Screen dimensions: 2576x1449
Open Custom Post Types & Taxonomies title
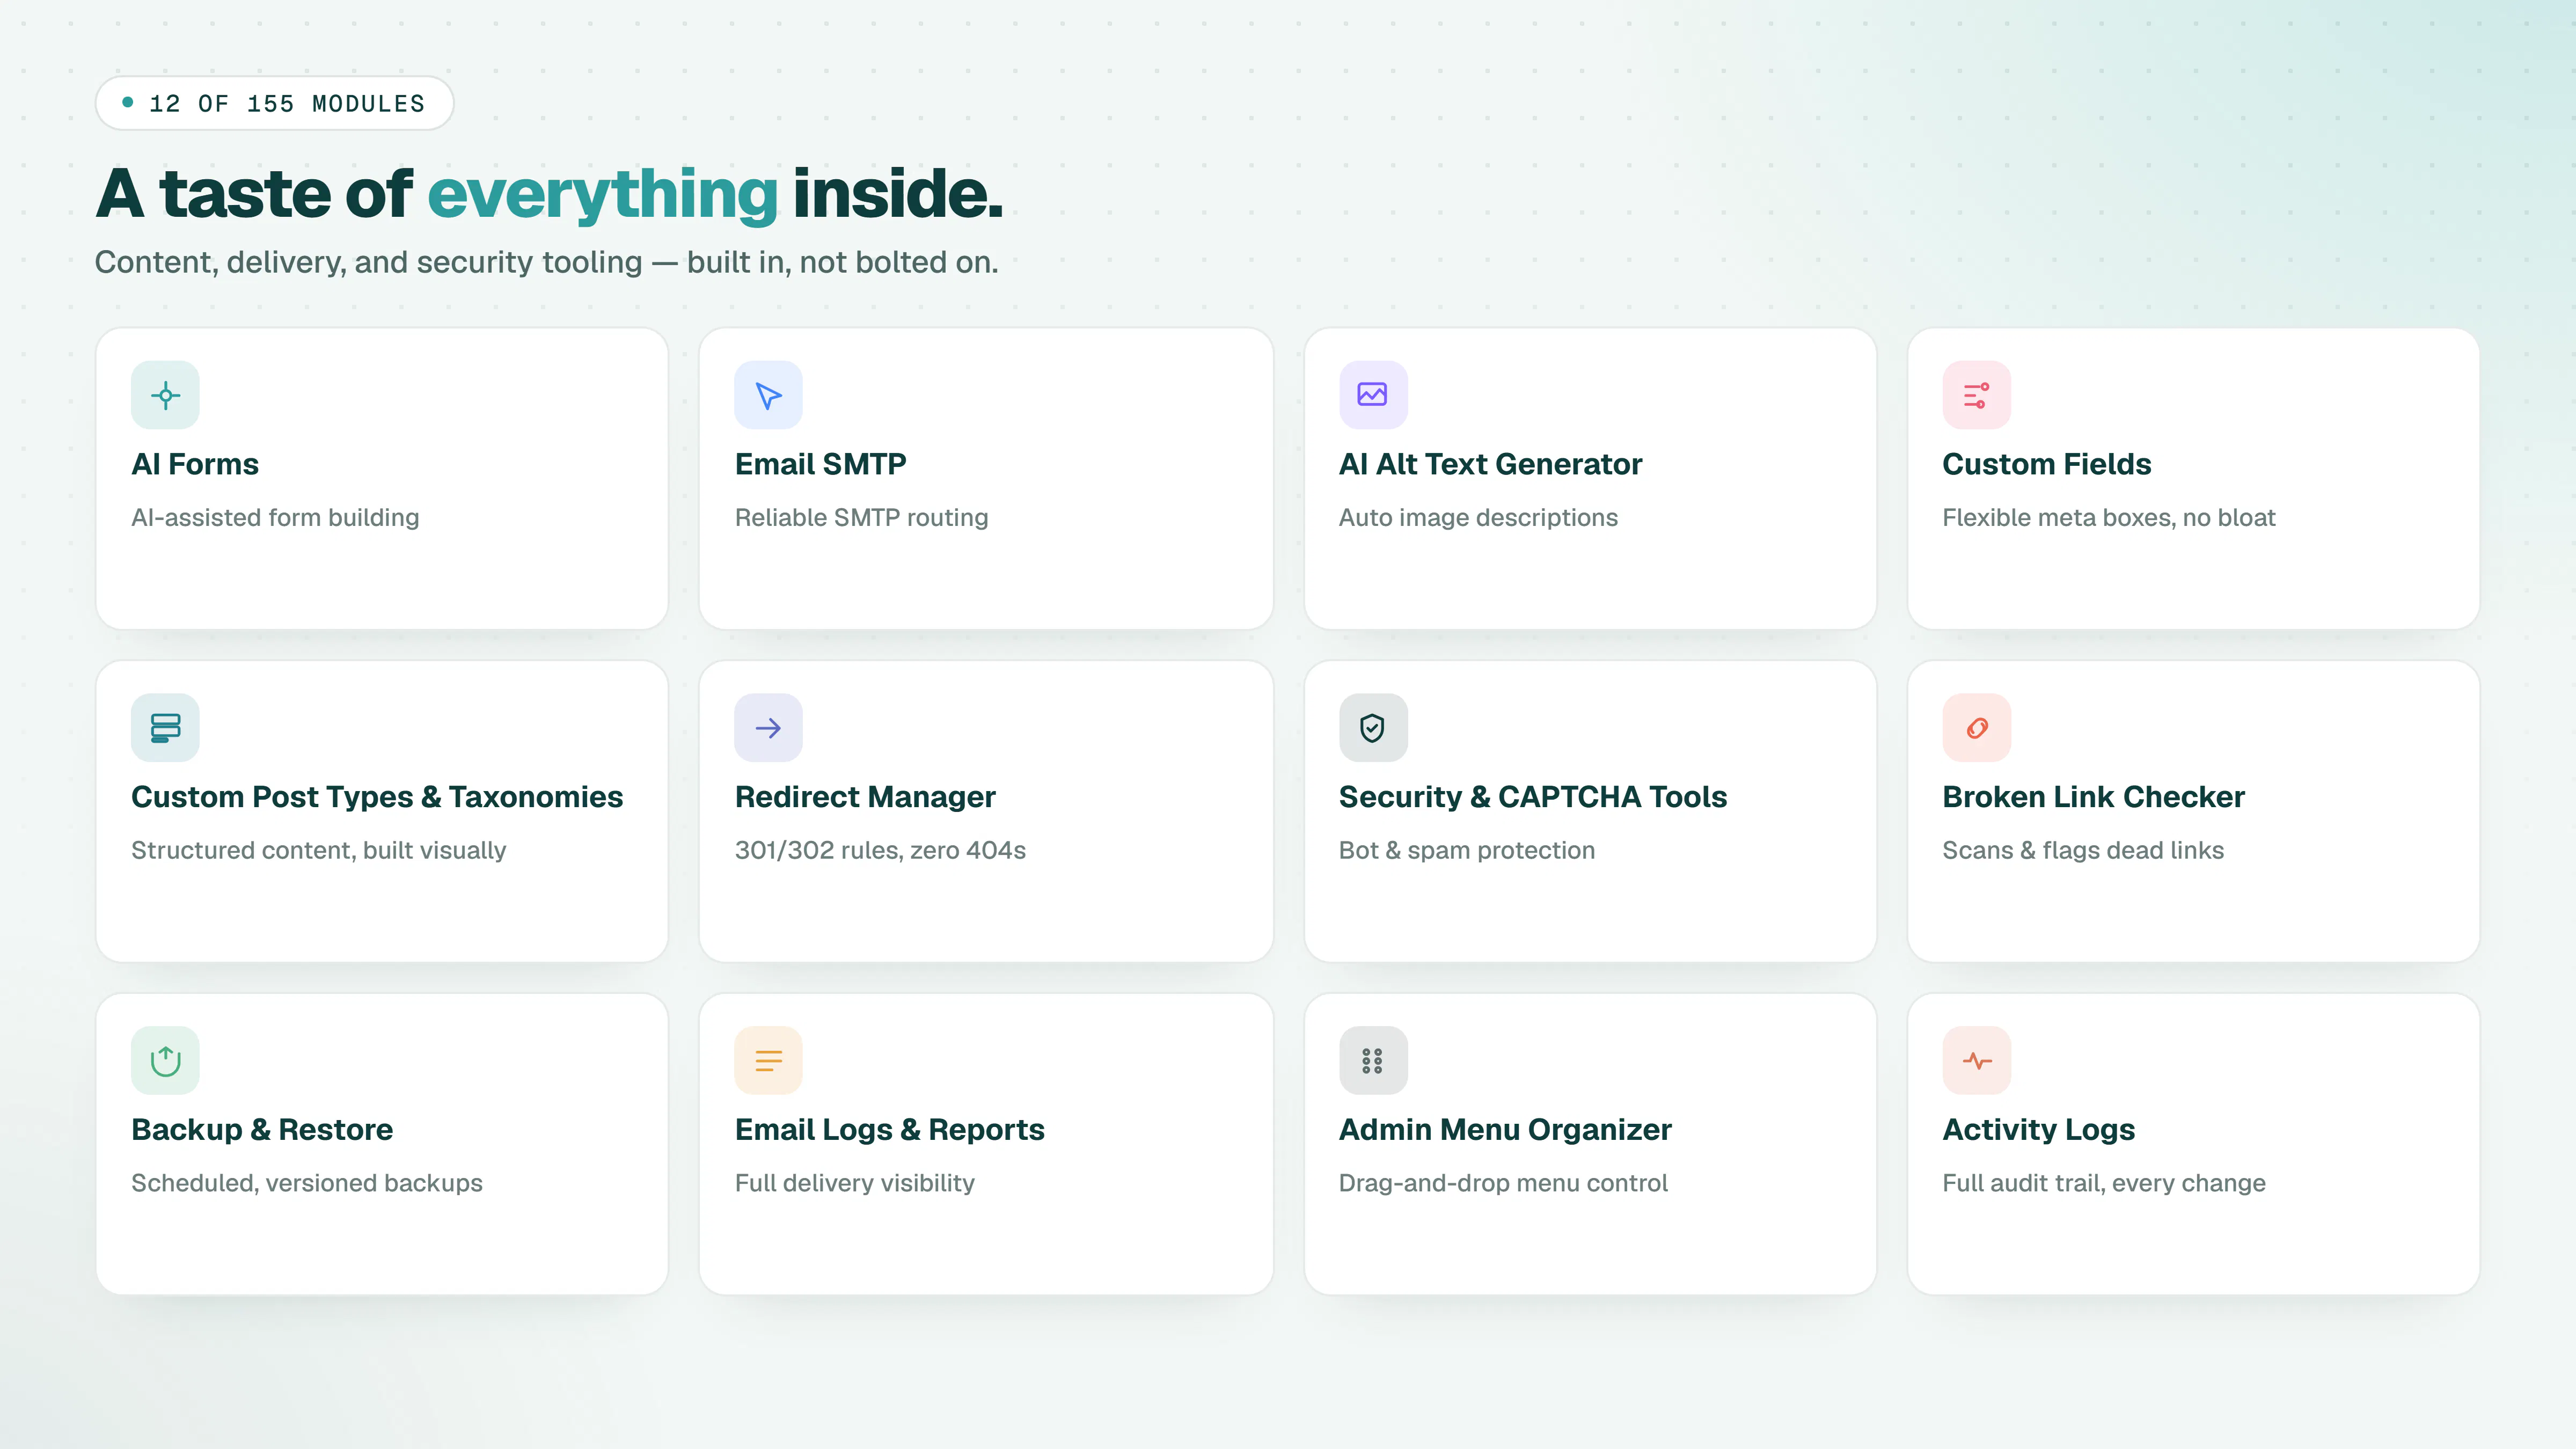click(x=377, y=797)
